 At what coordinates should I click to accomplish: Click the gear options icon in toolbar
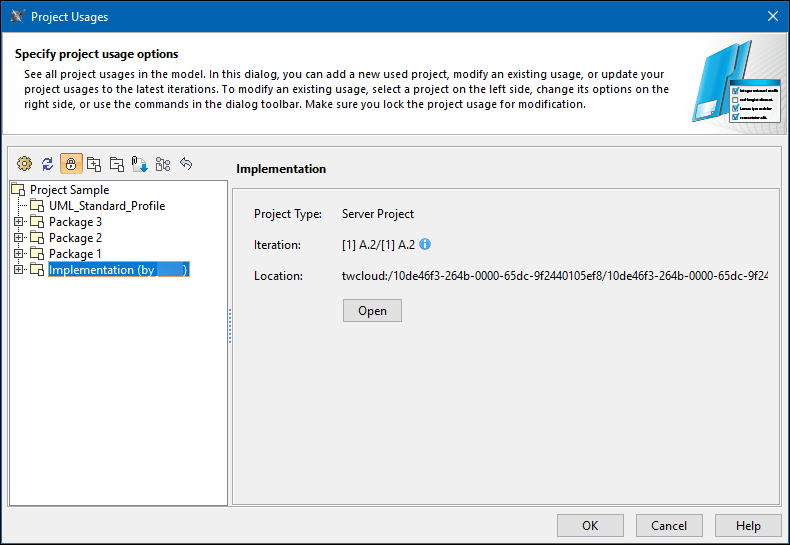click(25, 164)
